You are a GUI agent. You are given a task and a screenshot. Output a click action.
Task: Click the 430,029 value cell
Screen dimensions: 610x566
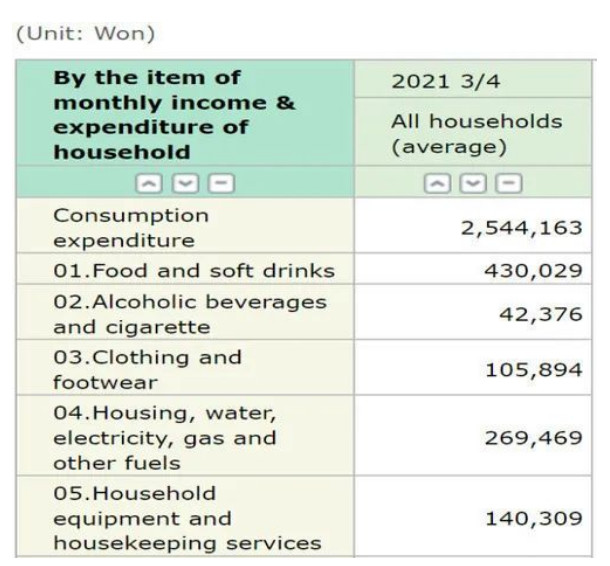(x=473, y=269)
